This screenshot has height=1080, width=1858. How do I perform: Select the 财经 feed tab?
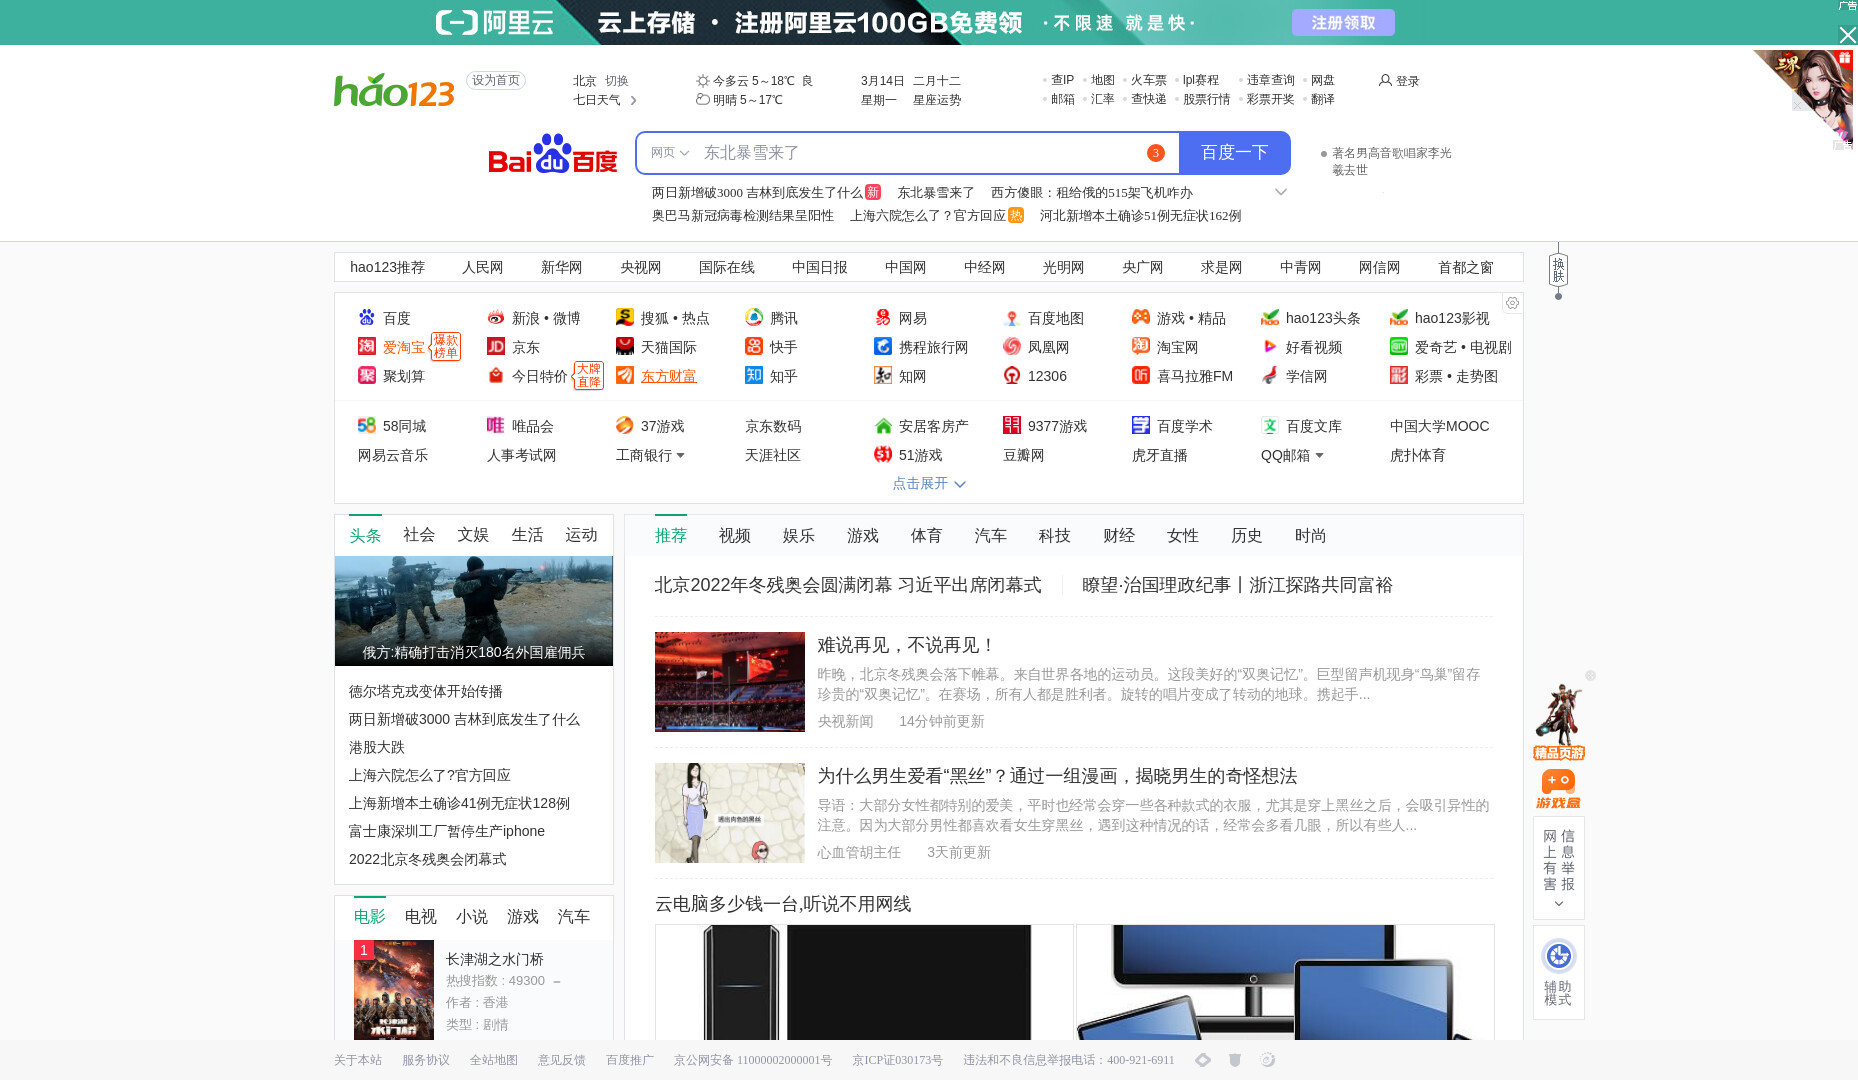1119,536
